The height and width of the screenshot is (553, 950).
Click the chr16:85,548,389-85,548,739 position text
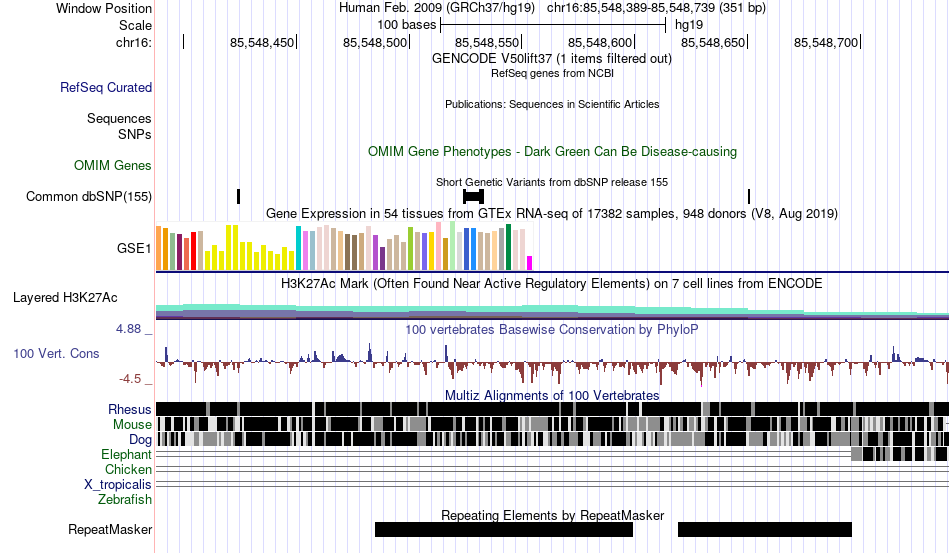click(656, 8)
